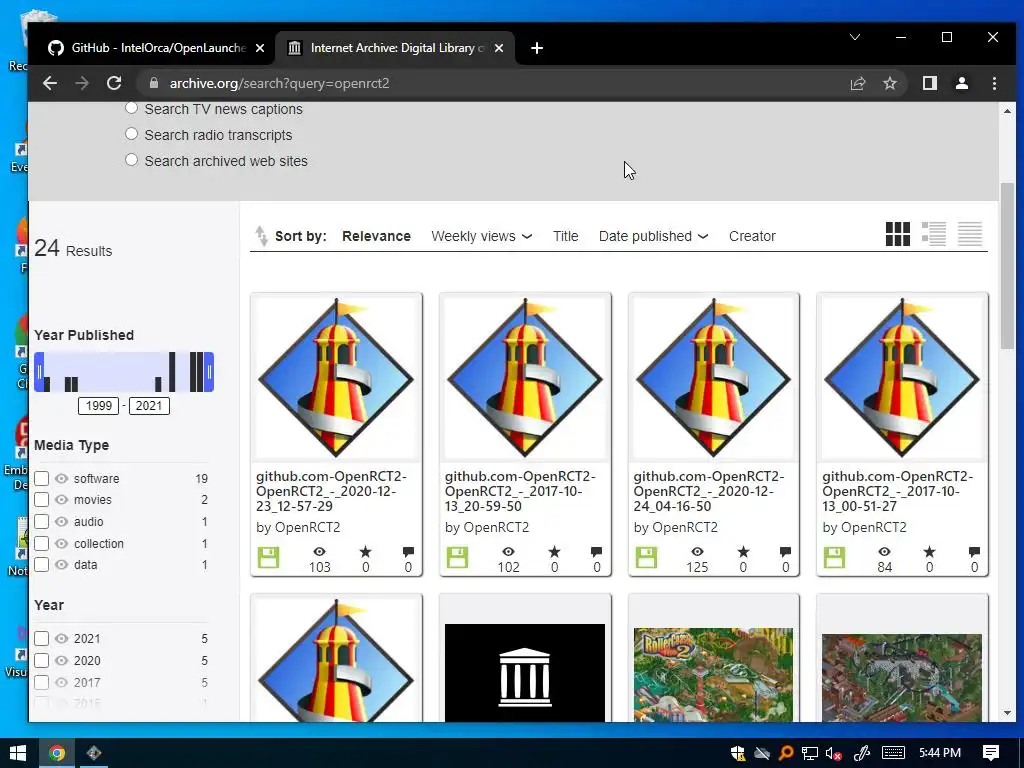This screenshot has height=768, width=1024.
Task: Click the muted volume tray icon
Action: pos(833,754)
